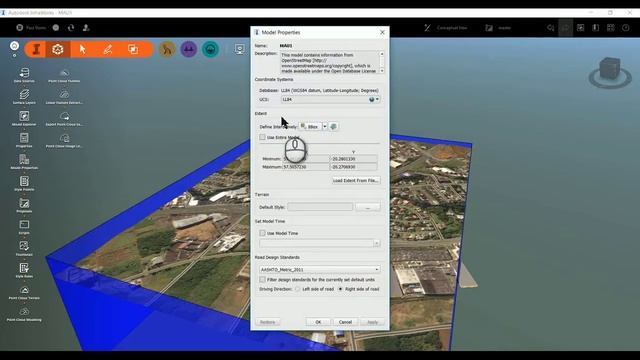Click the terrain Default Style browse button
This screenshot has height=360, width=640.
(367, 207)
